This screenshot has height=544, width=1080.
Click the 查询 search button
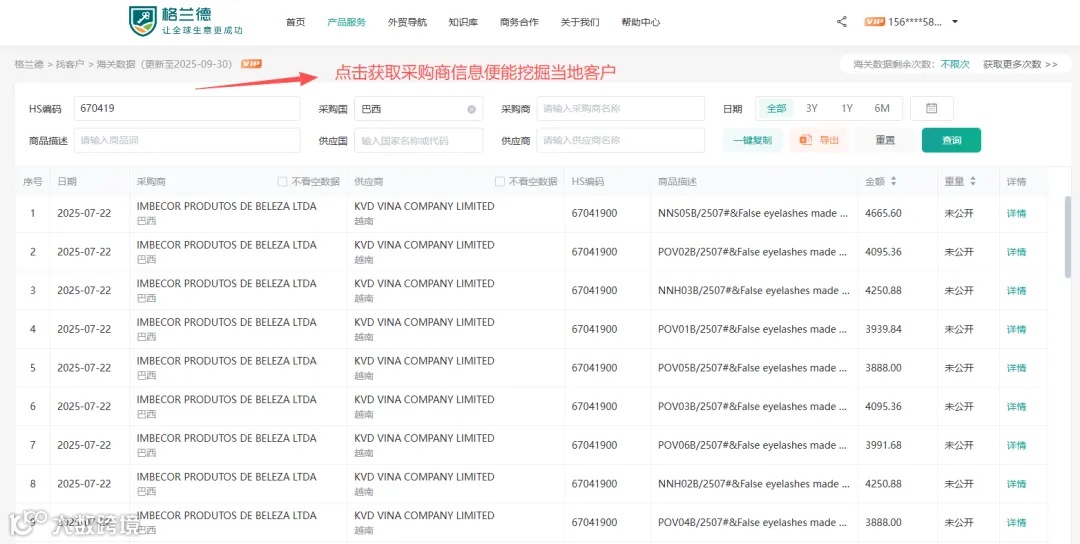pos(951,140)
